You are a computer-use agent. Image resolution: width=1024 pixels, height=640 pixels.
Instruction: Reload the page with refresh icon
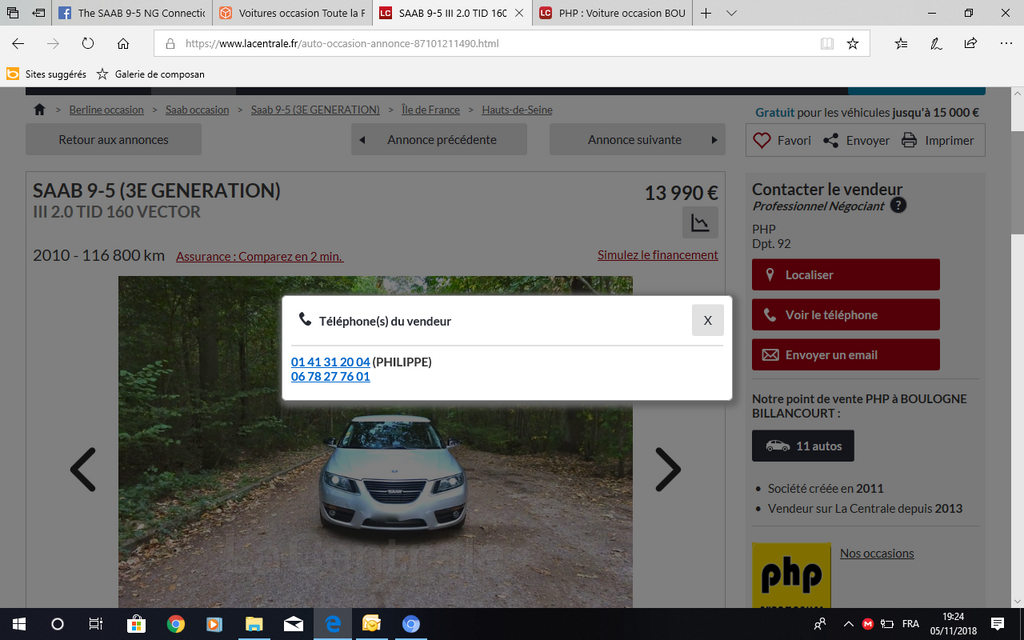(88, 44)
